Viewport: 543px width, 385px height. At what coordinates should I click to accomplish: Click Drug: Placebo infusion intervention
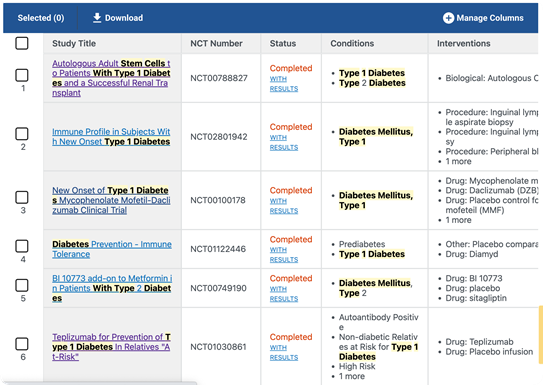(x=489, y=352)
